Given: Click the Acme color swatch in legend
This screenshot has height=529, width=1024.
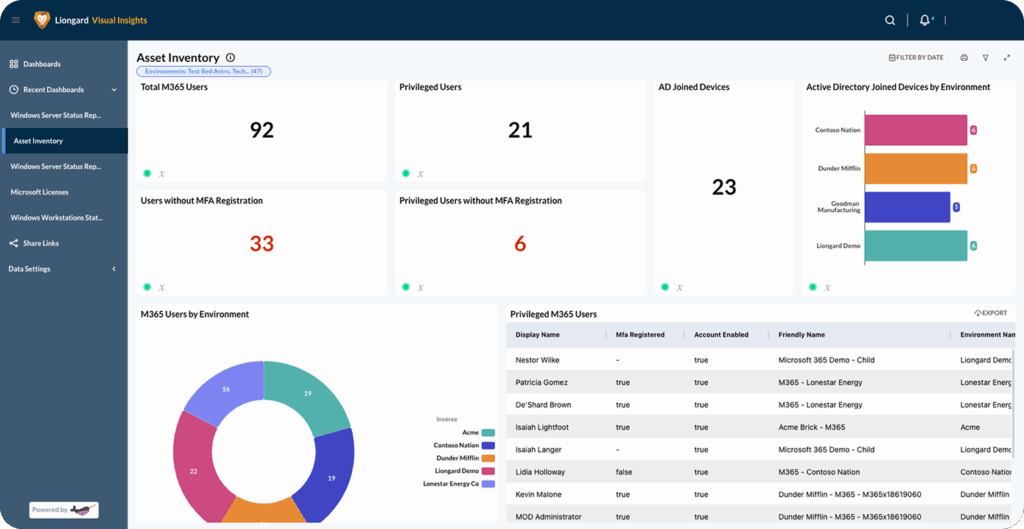Looking at the screenshot, I should click(x=488, y=432).
